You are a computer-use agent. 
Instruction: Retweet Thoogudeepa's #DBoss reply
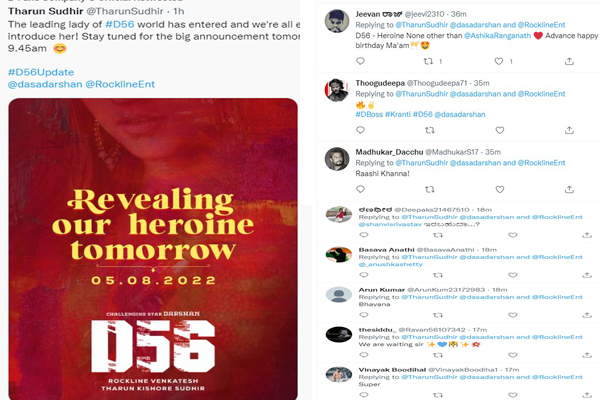(430, 130)
